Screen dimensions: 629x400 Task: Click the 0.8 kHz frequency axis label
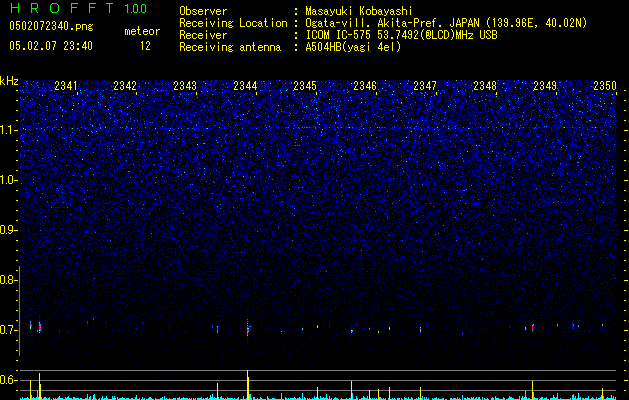click(9, 280)
